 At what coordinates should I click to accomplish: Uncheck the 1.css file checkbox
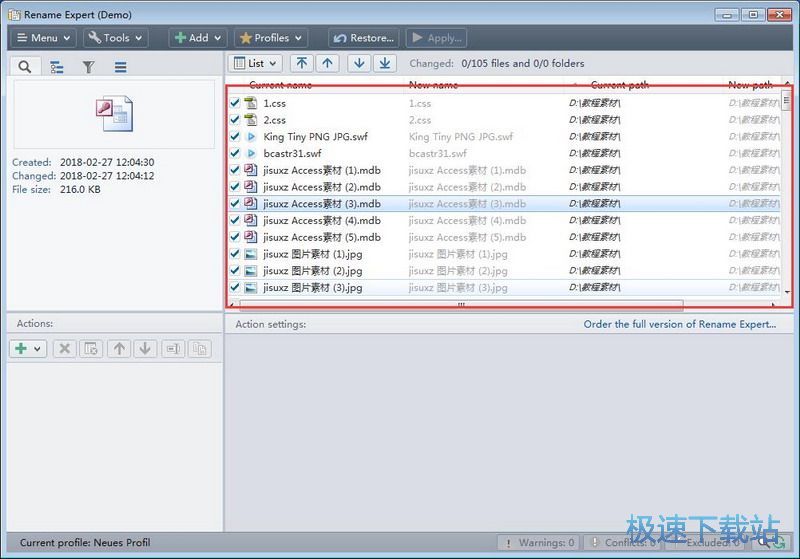pyautogui.click(x=235, y=103)
